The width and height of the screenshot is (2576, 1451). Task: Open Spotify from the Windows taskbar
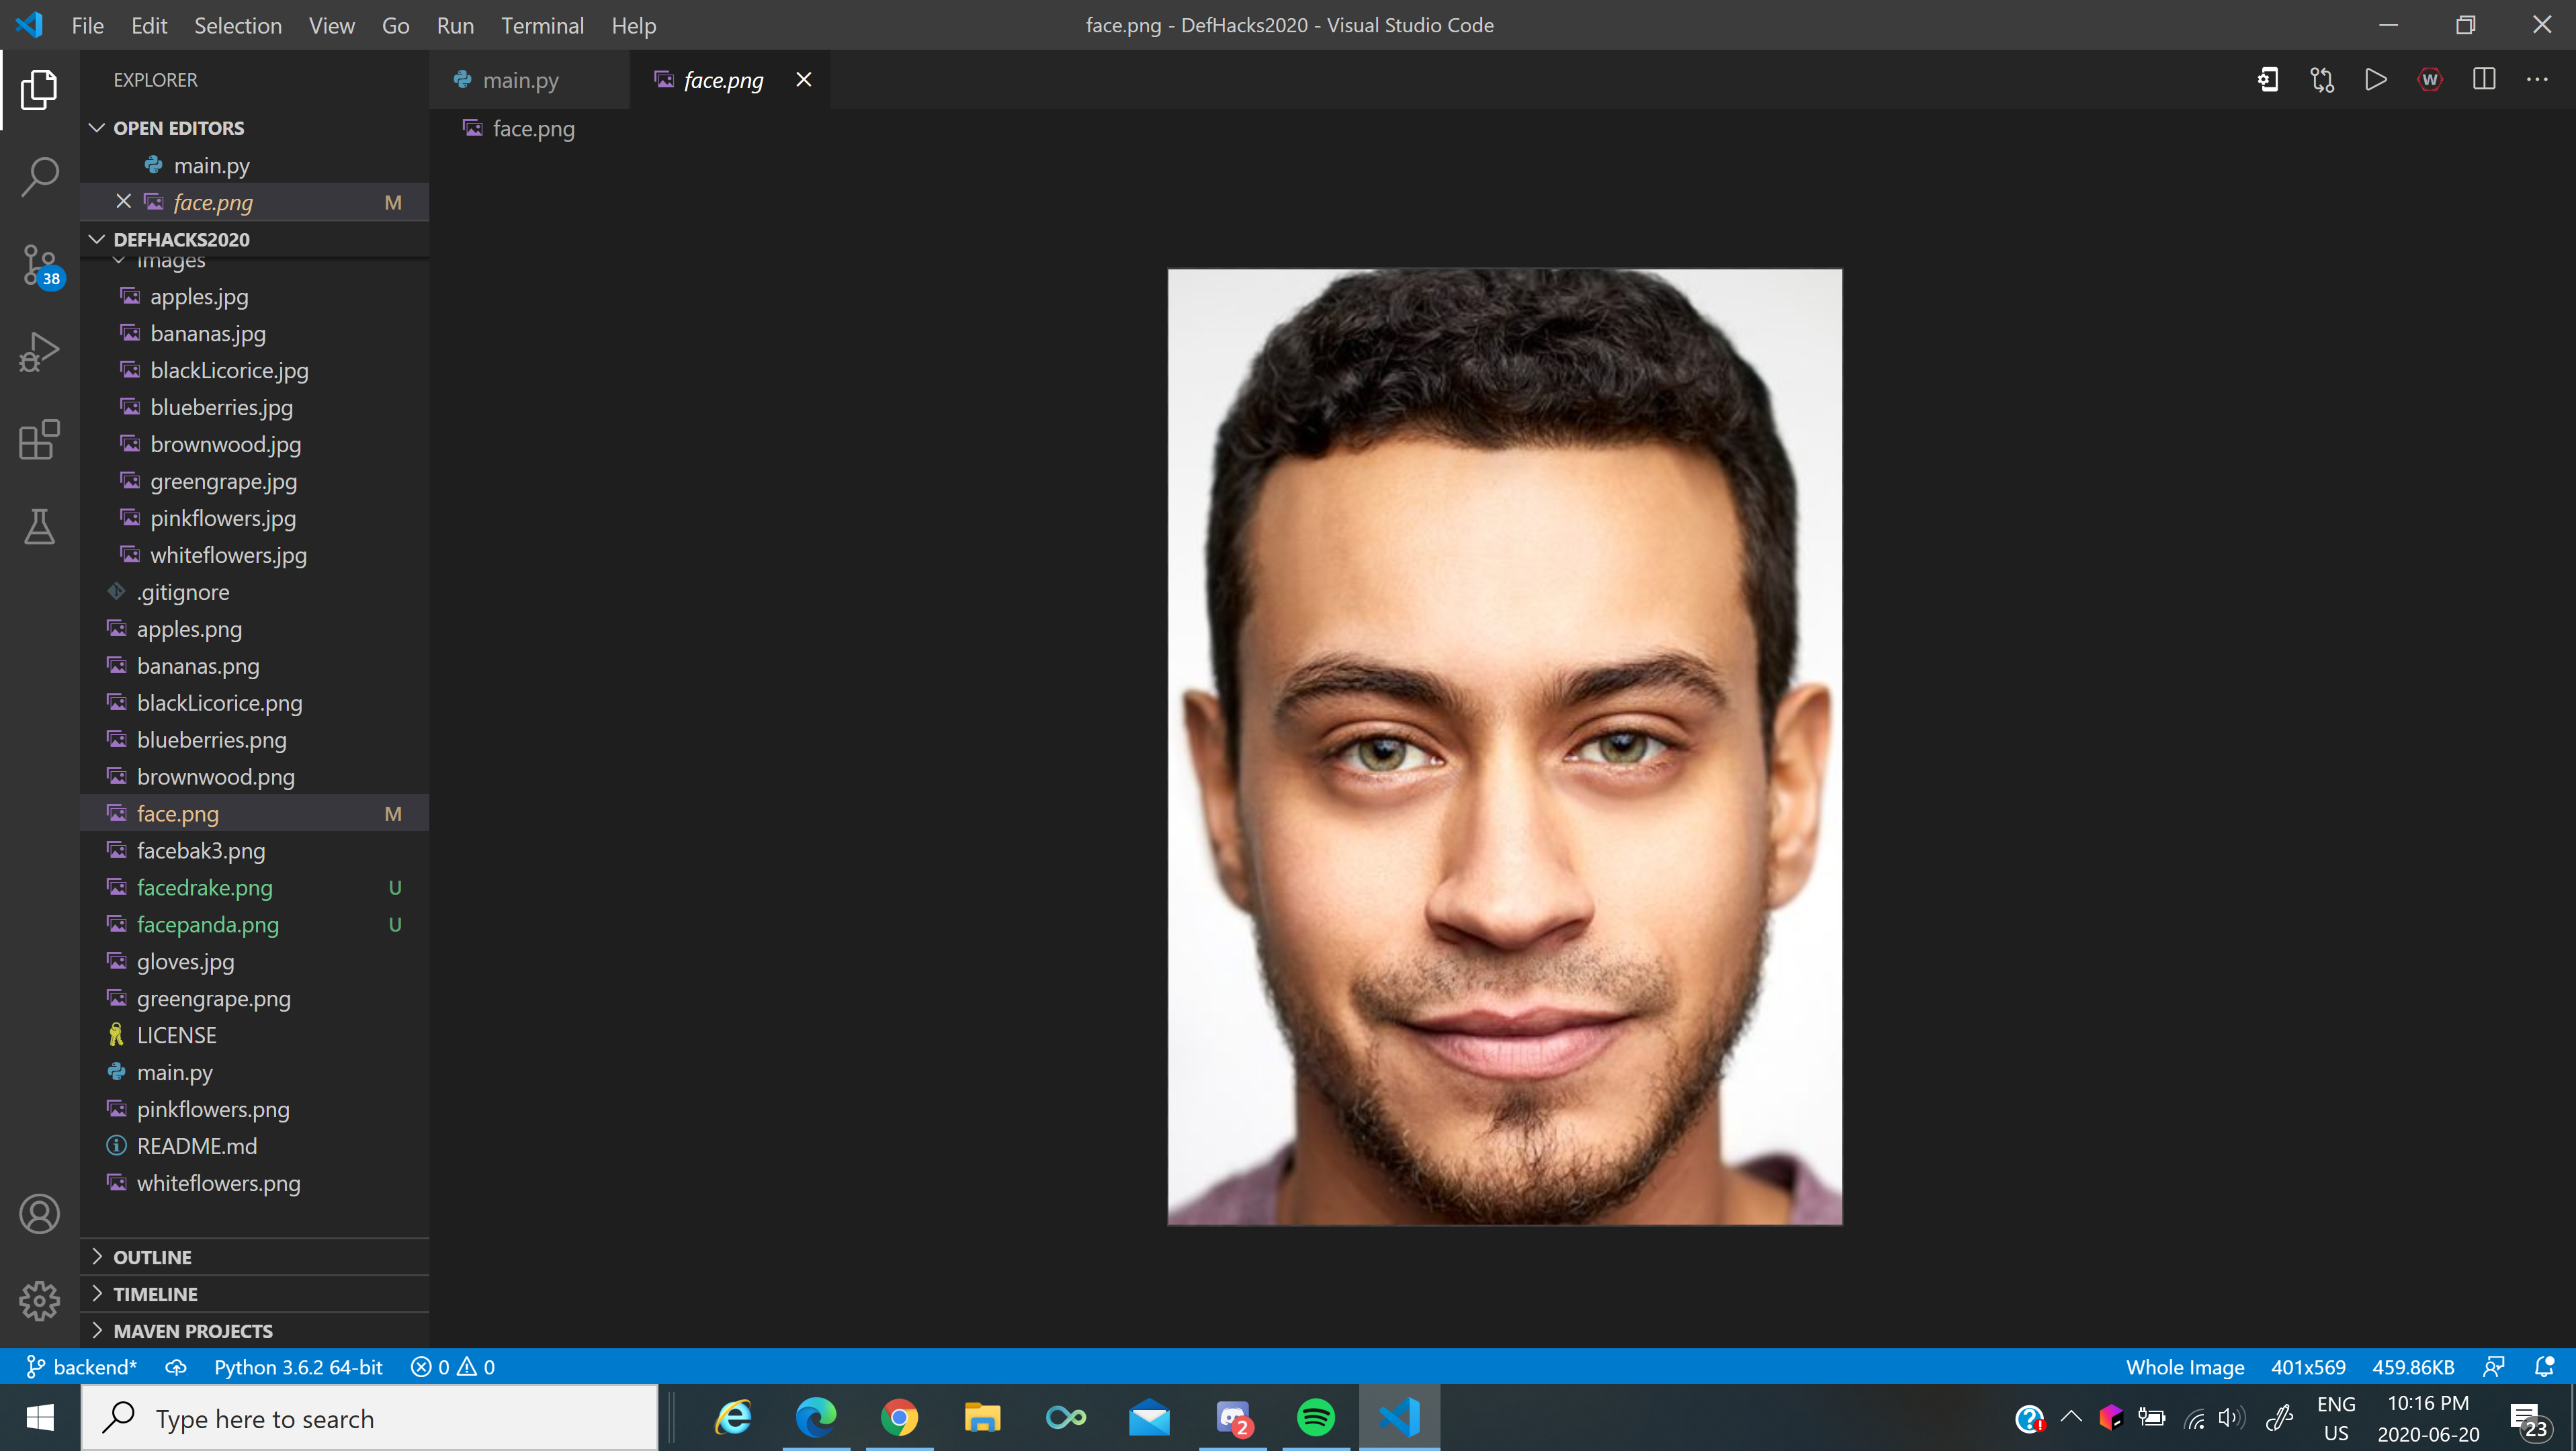coord(1315,1417)
